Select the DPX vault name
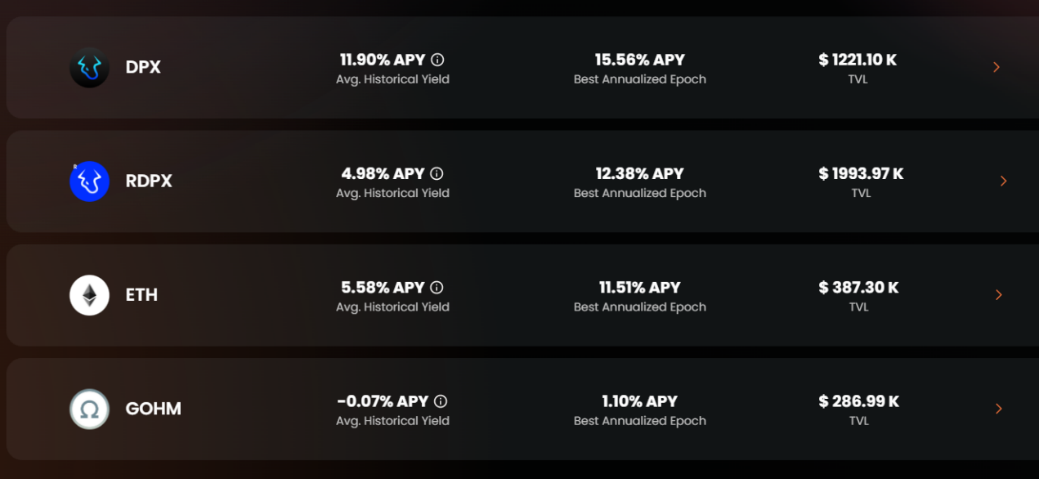The image size is (1039, 479). click(x=143, y=68)
